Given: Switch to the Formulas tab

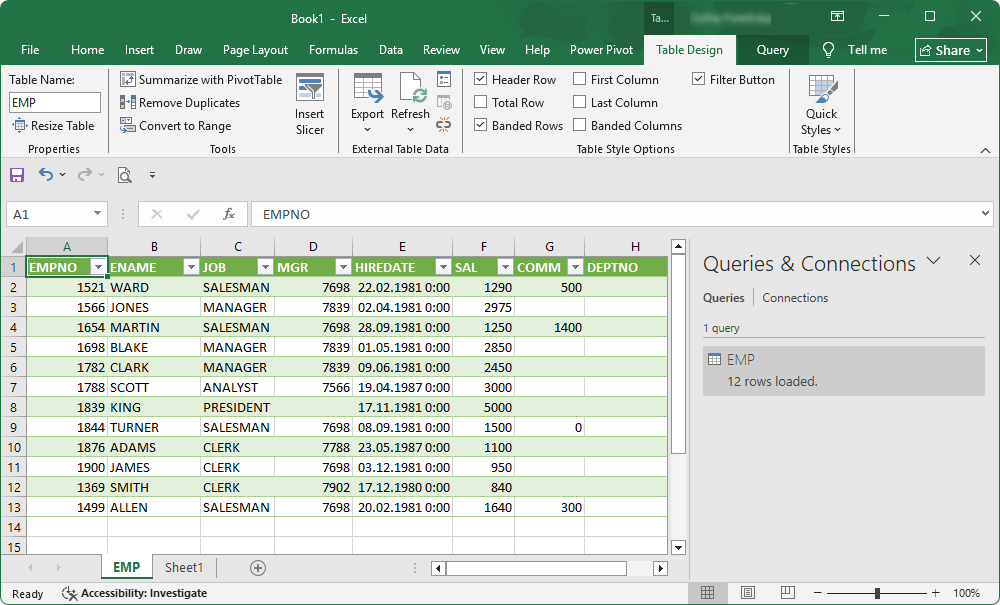Looking at the screenshot, I should point(334,50).
